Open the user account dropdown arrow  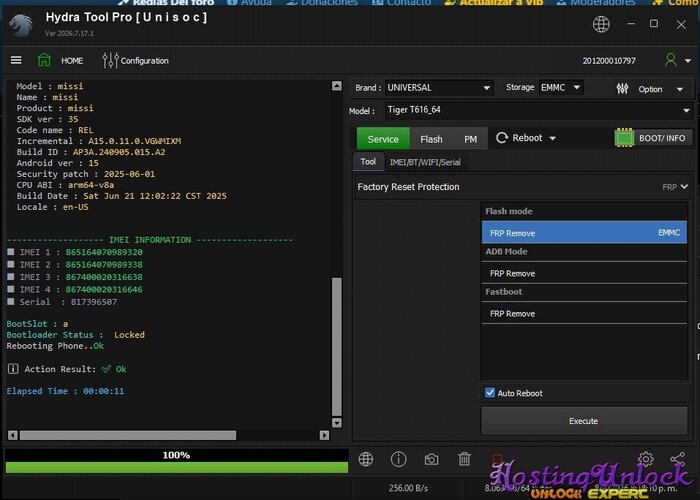point(688,61)
